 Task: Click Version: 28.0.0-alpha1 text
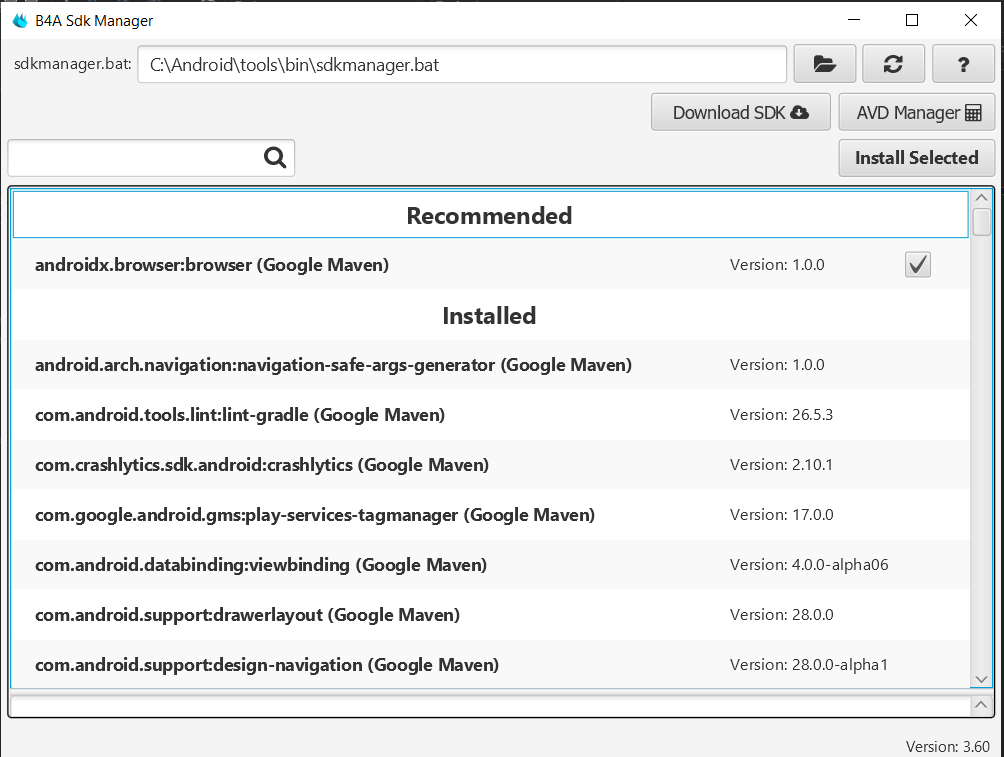click(809, 664)
